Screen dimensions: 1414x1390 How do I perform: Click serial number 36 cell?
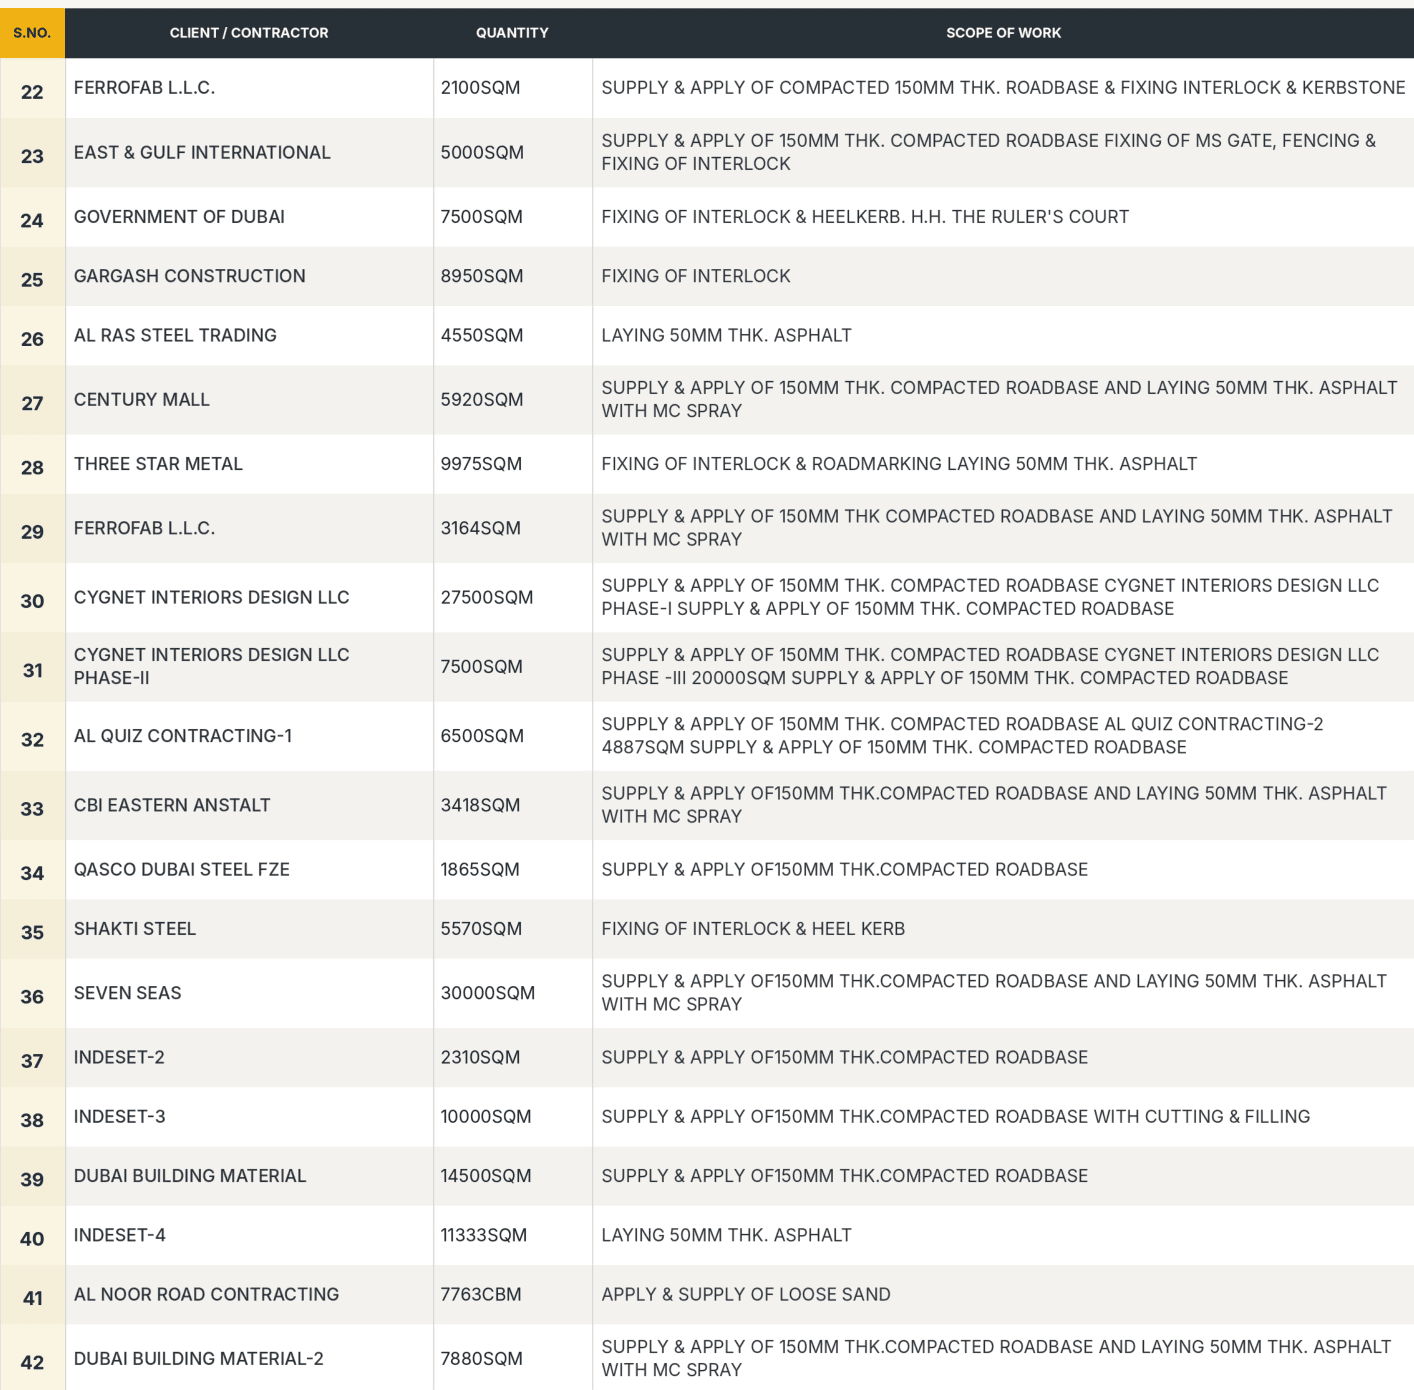point(32,994)
